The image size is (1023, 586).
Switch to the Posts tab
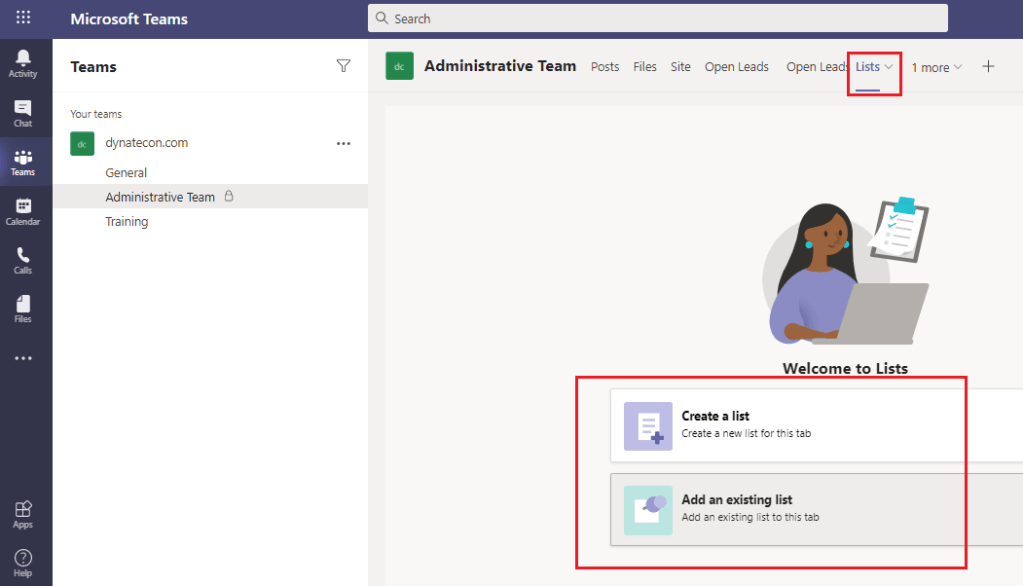point(605,67)
